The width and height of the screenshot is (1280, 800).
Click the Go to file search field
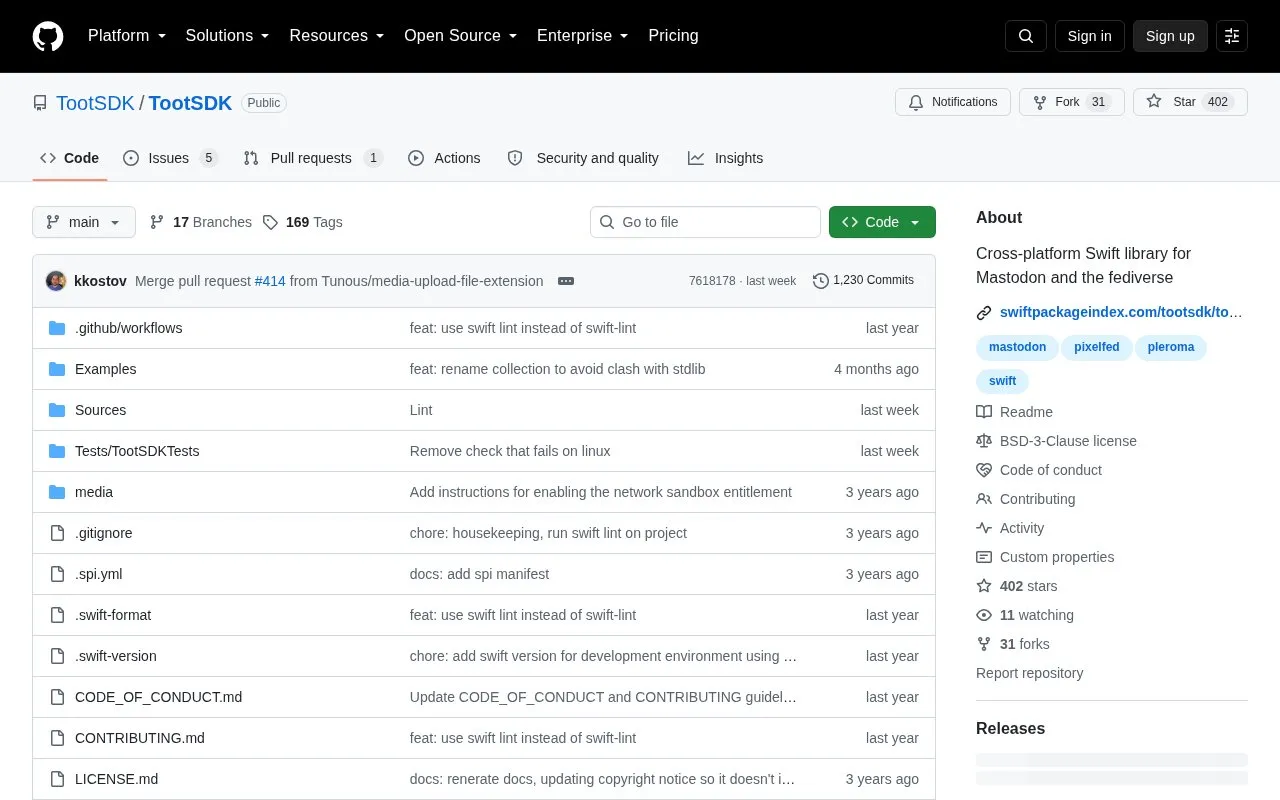coord(705,222)
